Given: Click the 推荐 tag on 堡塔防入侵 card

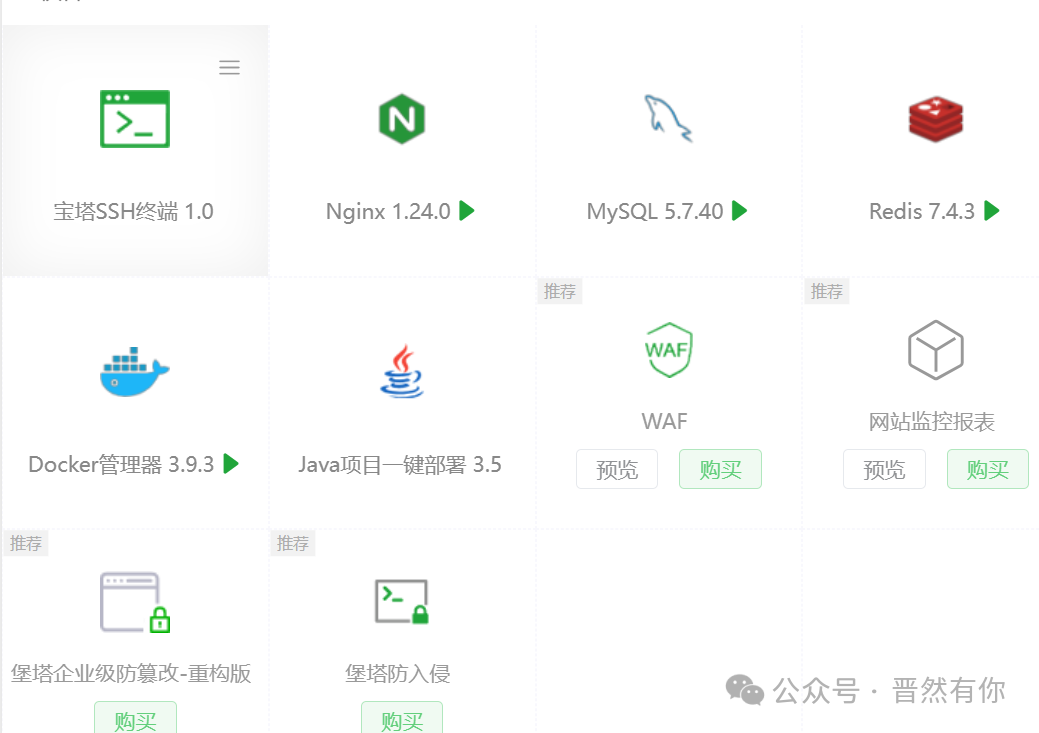Looking at the screenshot, I should (x=293, y=543).
